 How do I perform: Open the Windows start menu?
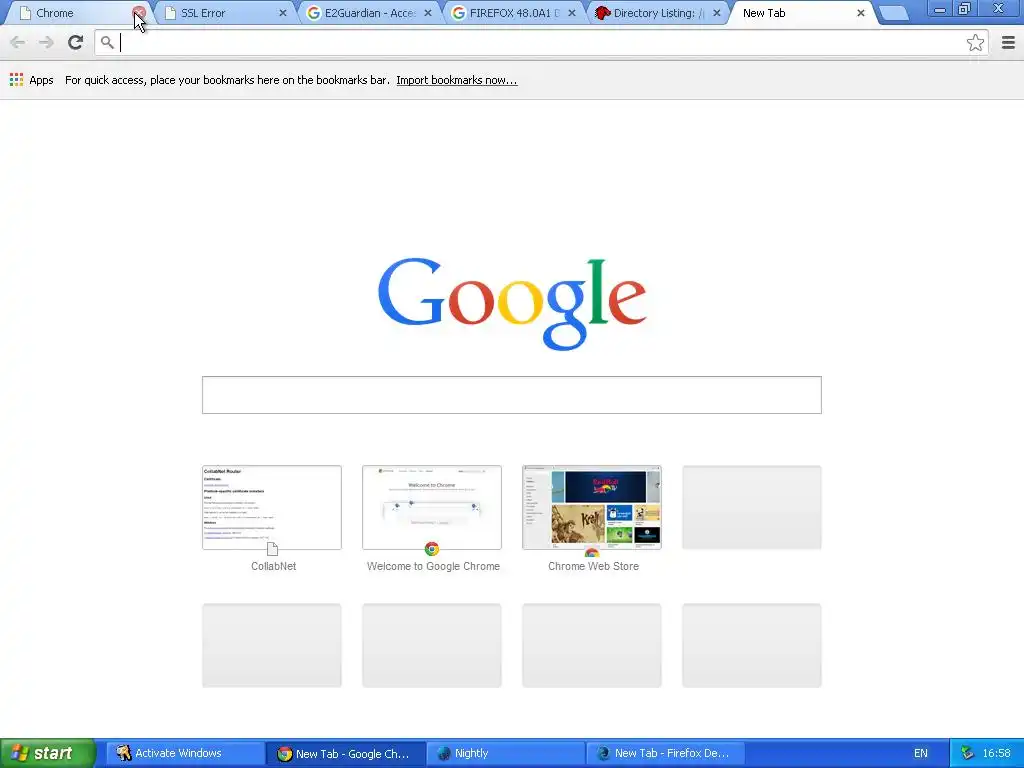(48, 753)
